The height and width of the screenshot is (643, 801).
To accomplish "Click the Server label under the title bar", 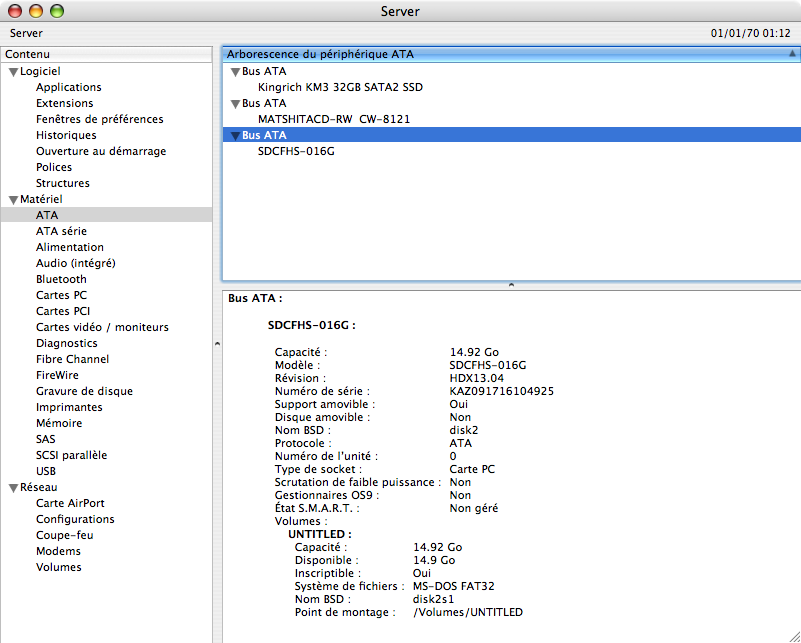I will [x=26, y=33].
